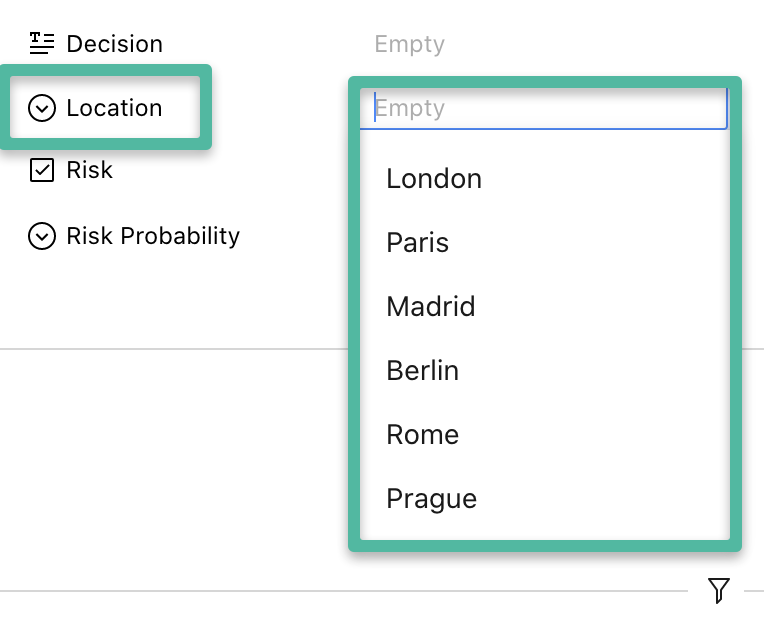Click the Risk property name
Viewport: 764px width, 628px height.
(89, 170)
